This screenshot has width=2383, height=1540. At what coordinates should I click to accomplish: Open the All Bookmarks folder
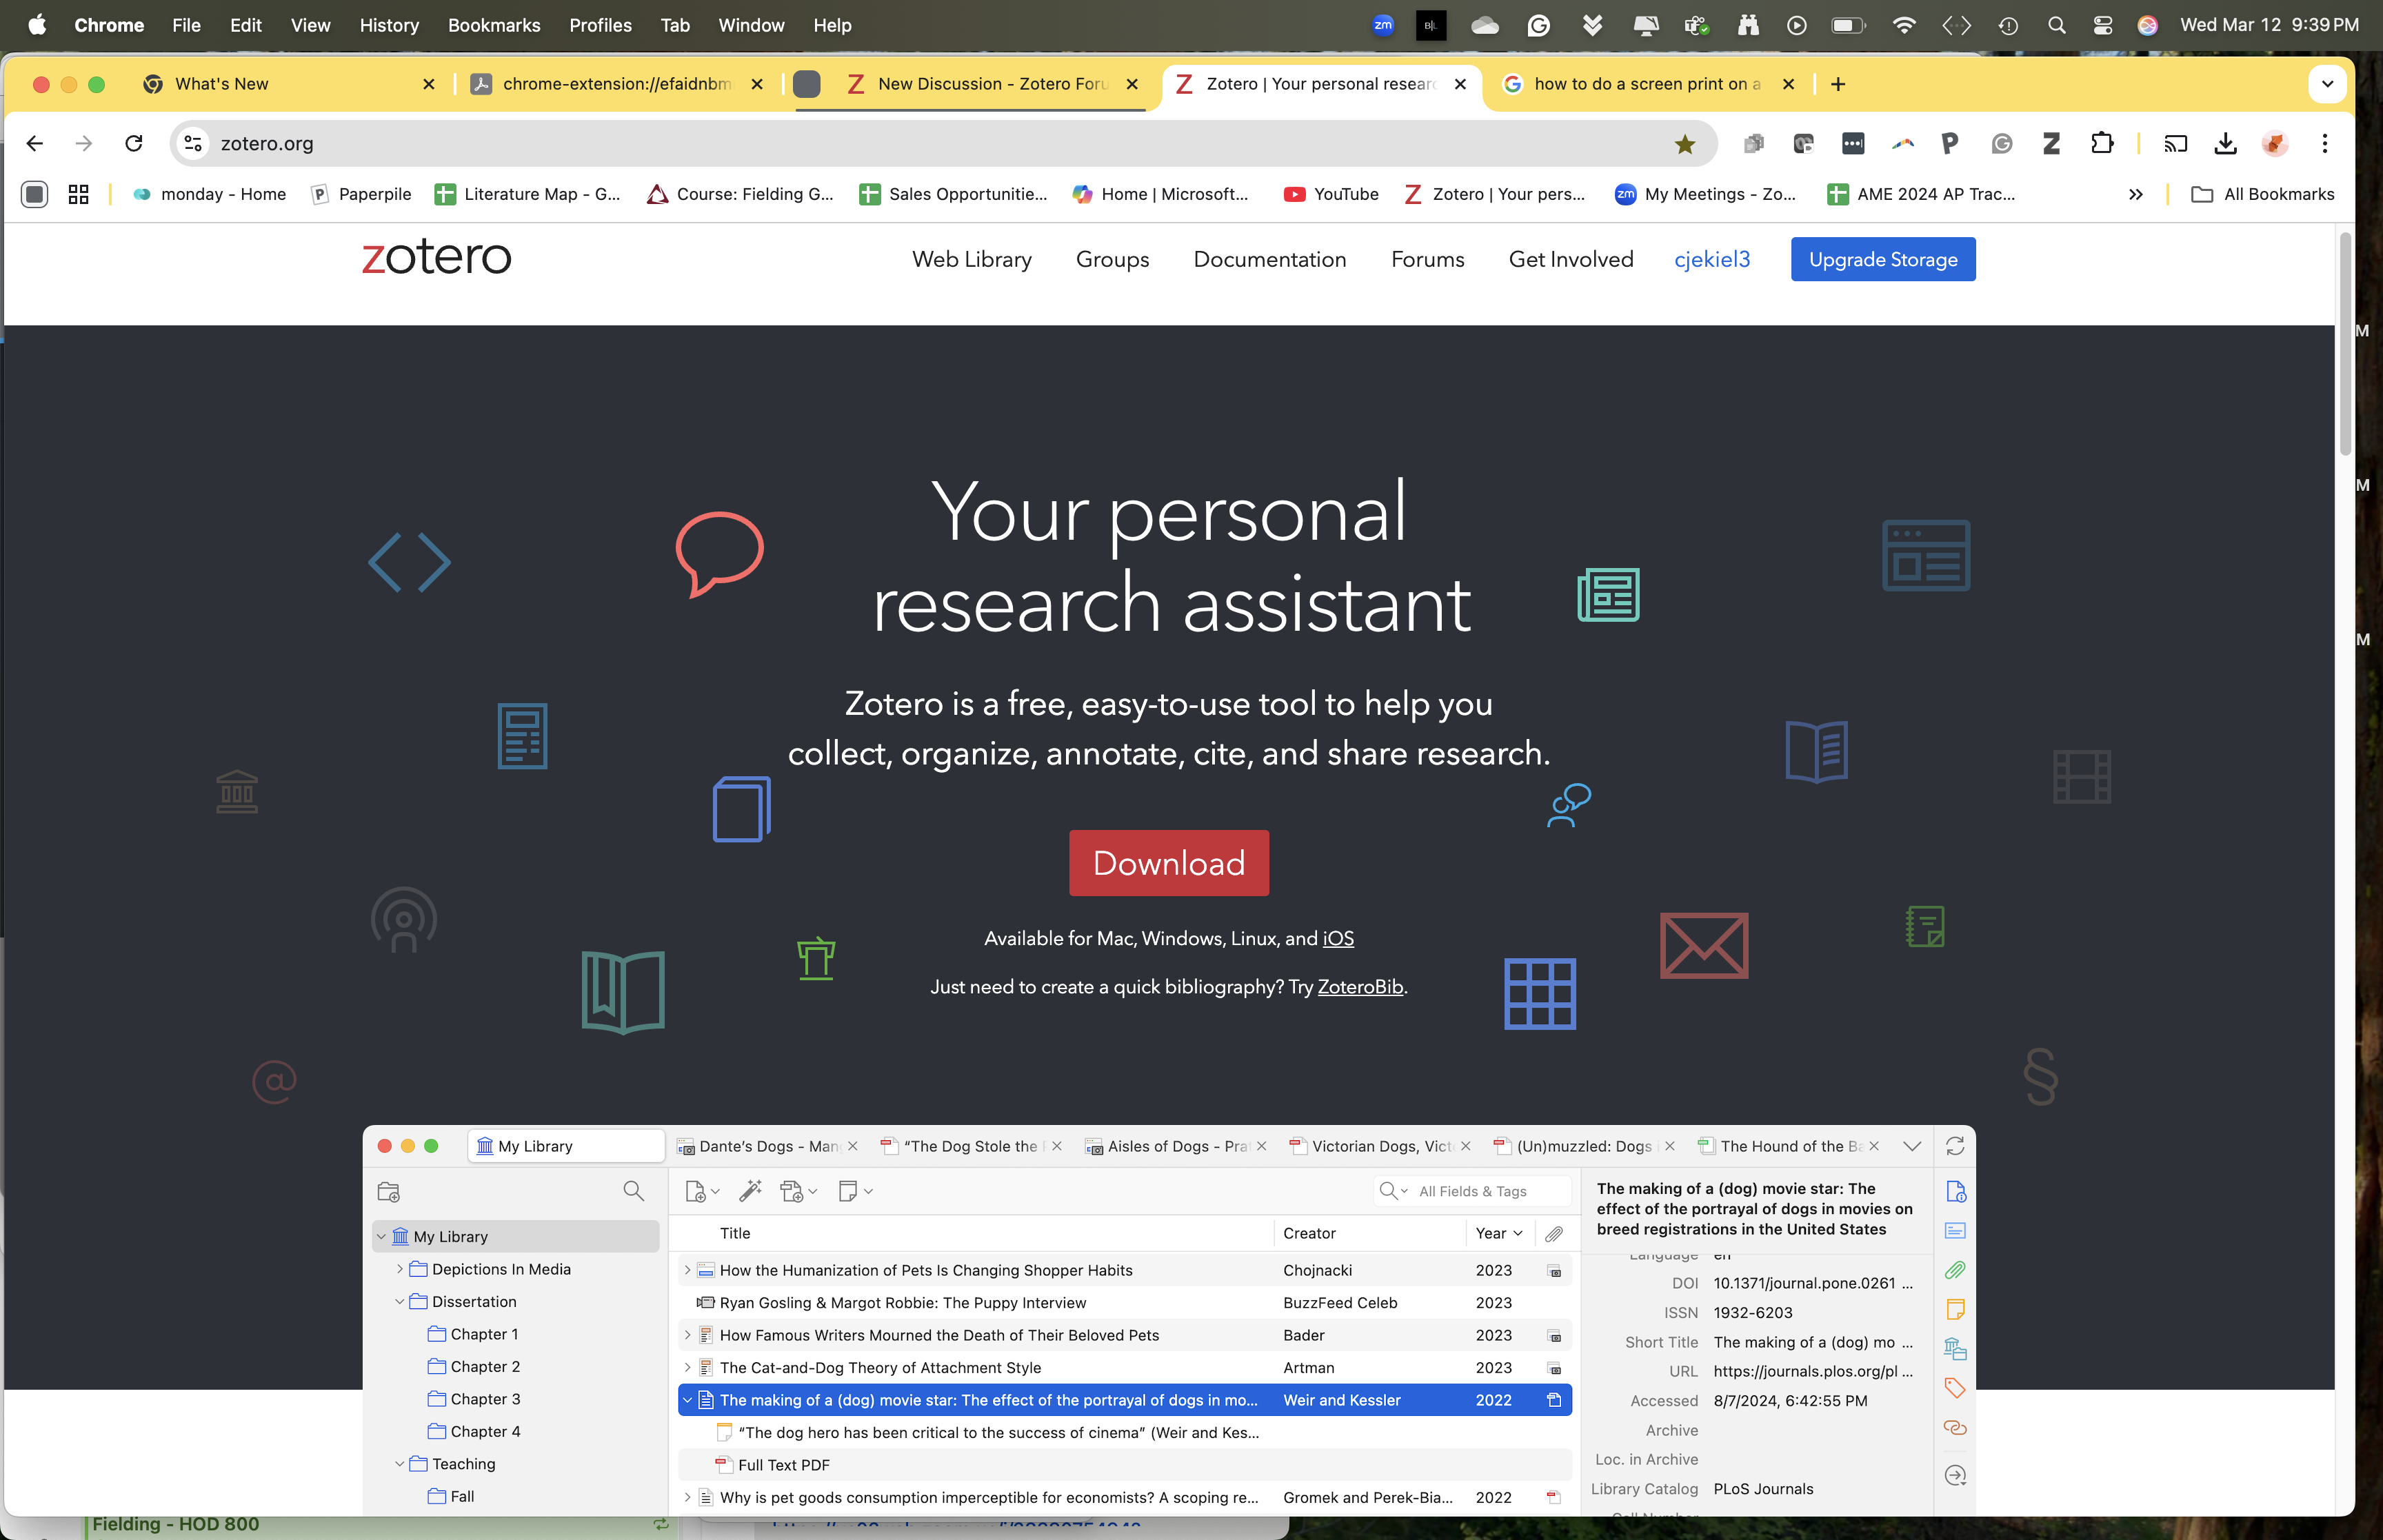pos(2262,195)
